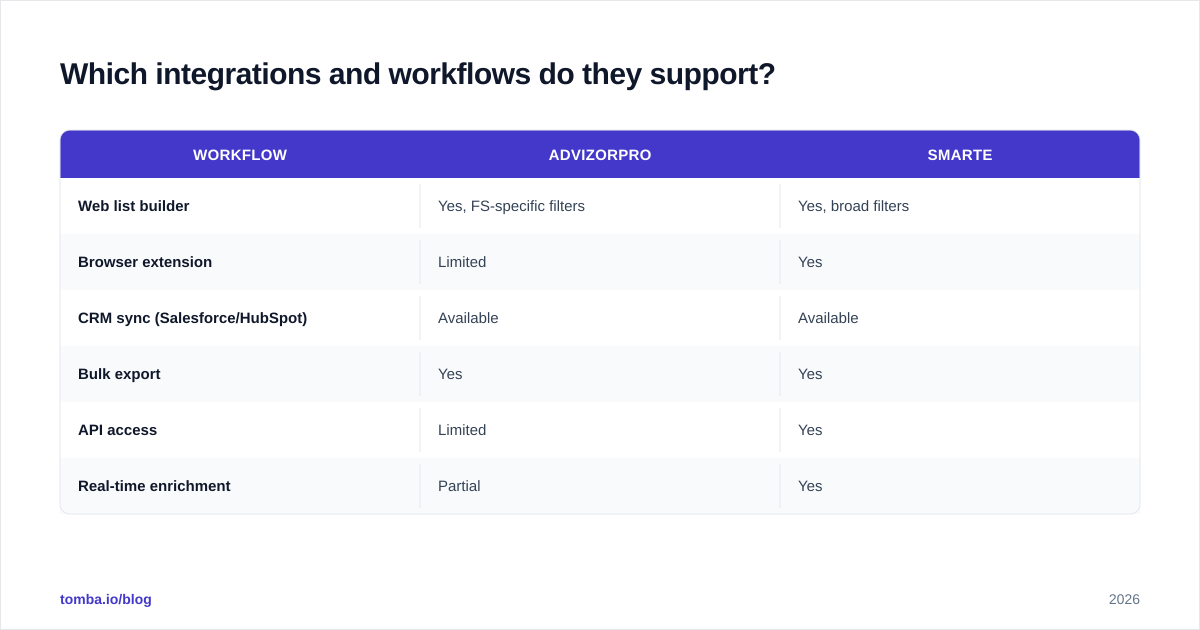Select AdvizorPro's 'Available' cell for CRM sync
The width and height of the screenshot is (1200, 630).
(x=600, y=318)
